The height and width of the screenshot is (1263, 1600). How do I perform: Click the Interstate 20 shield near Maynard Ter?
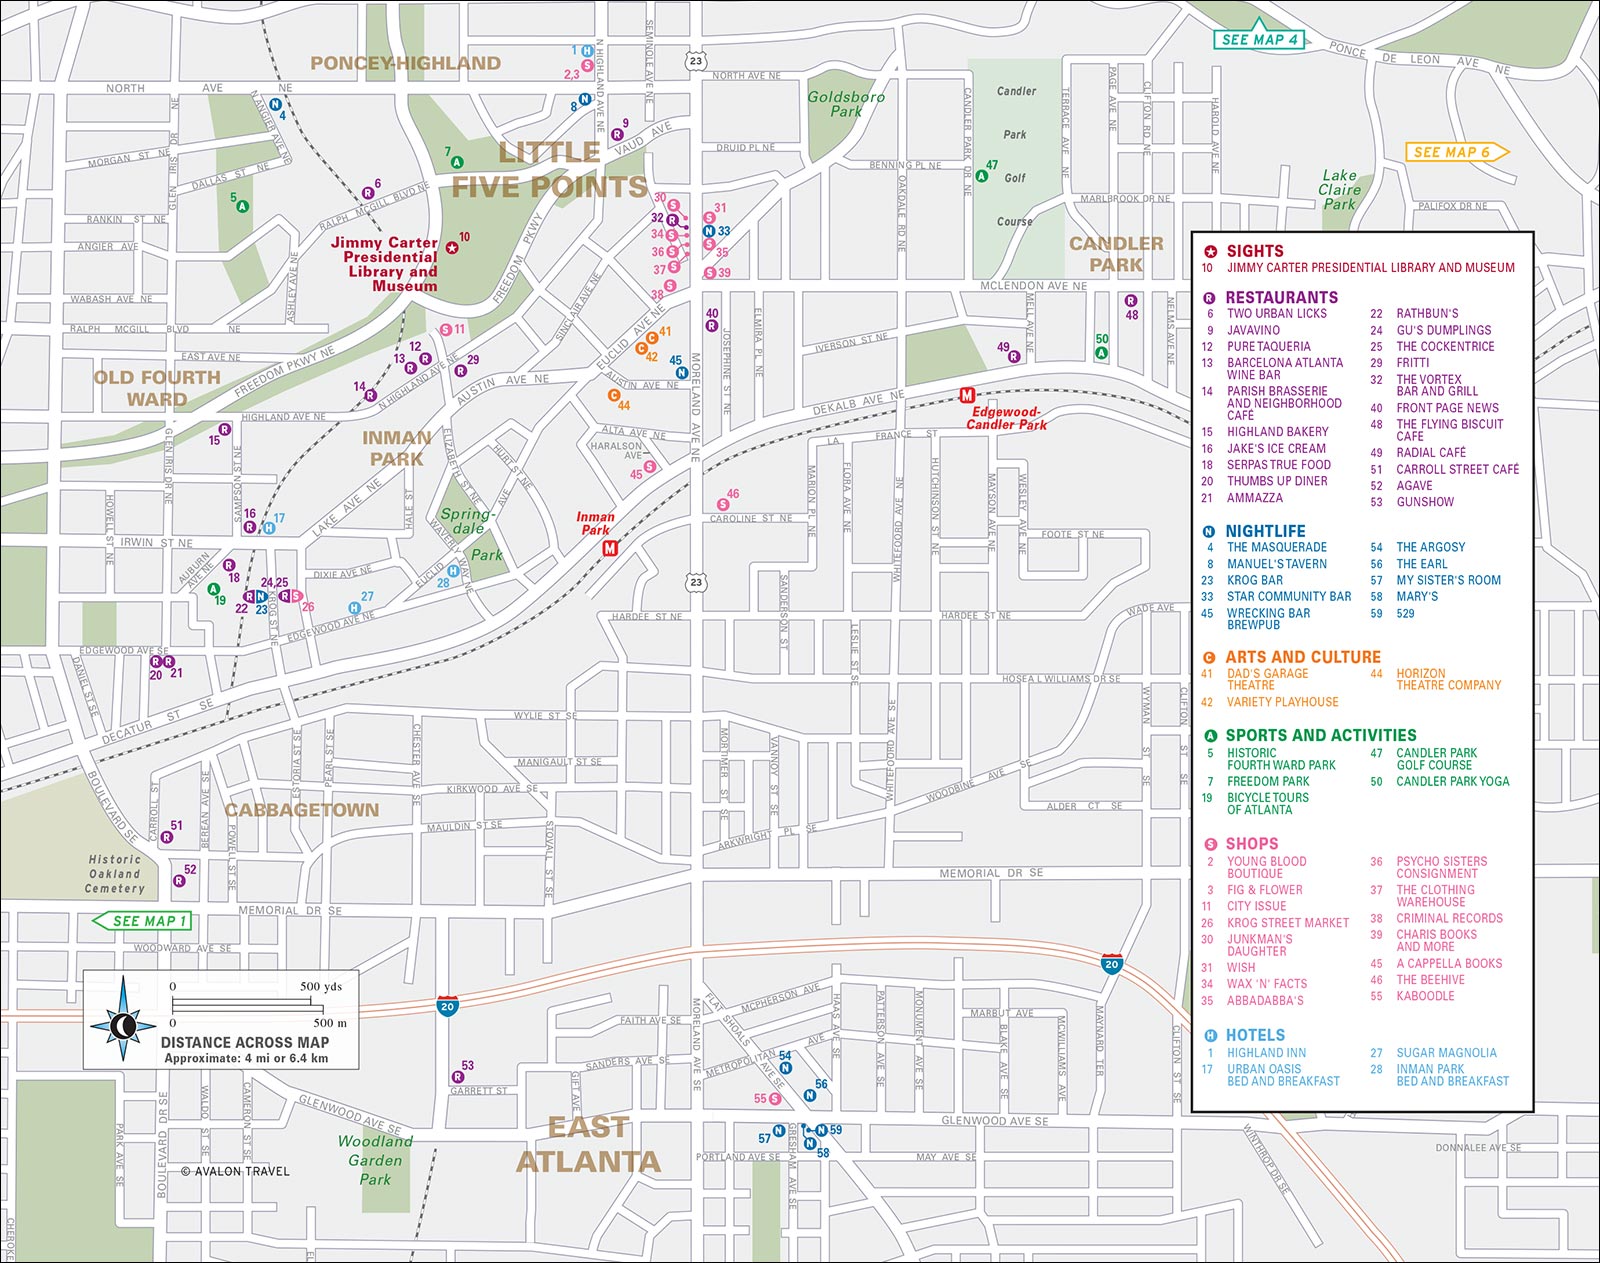point(1112,964)
